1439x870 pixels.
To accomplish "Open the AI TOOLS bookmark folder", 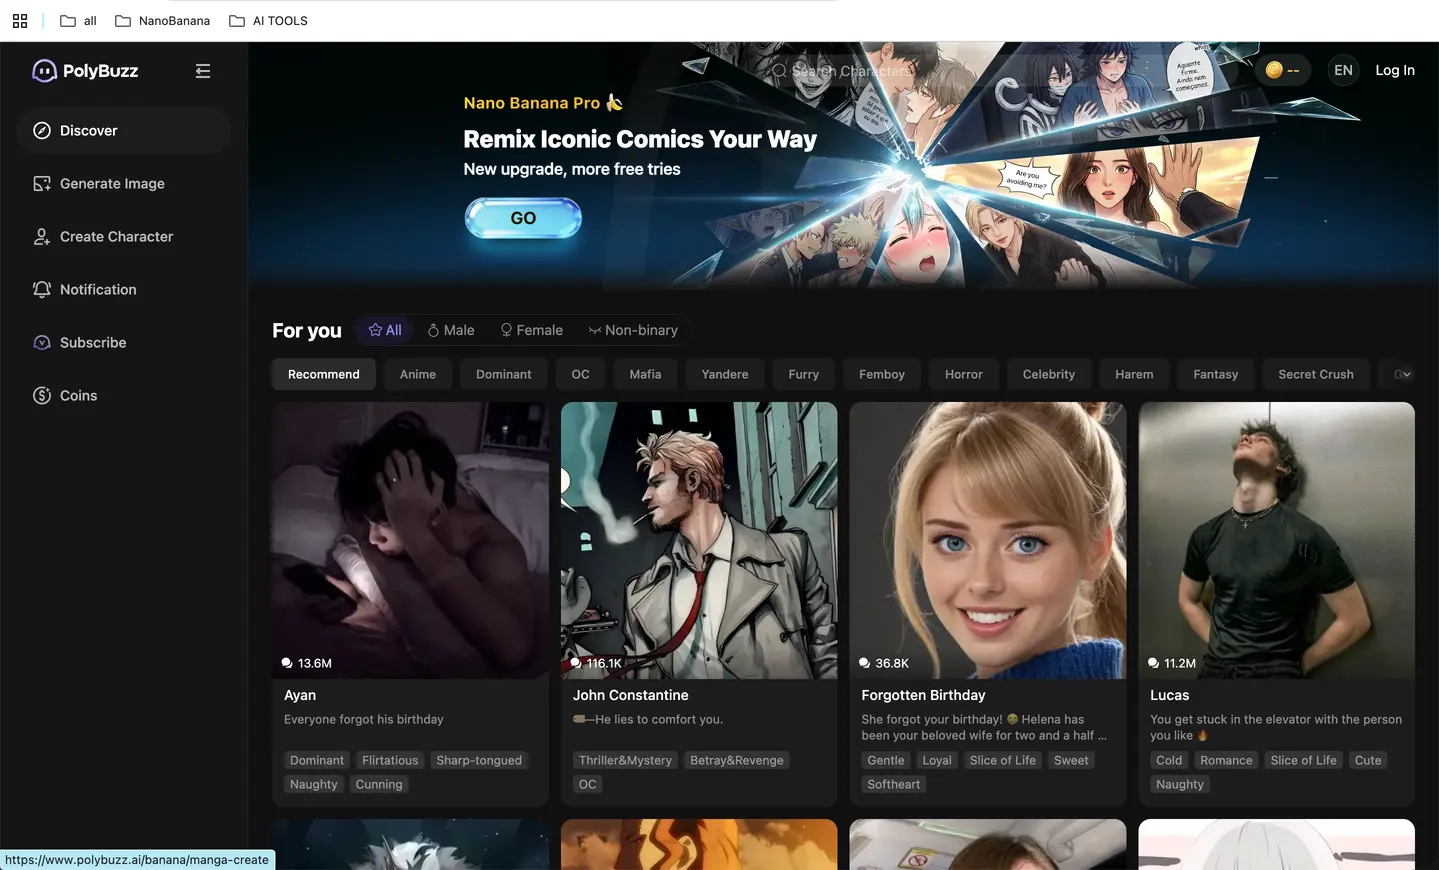I will [x=268, y=21].
